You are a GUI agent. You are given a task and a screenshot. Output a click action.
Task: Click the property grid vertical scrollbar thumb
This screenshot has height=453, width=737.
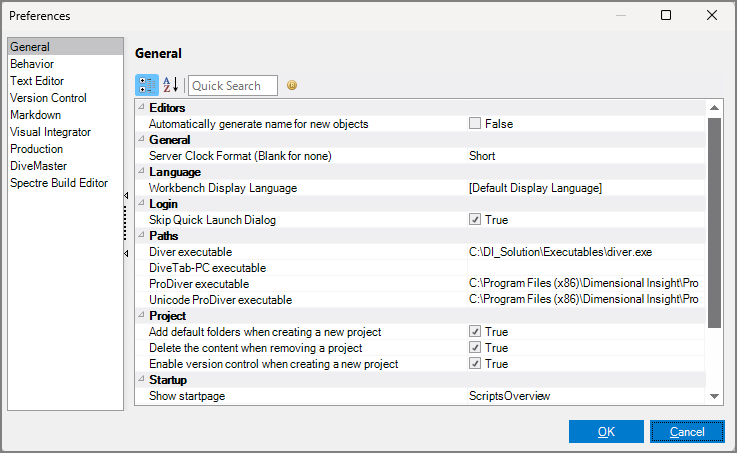[x=714, y=223]
